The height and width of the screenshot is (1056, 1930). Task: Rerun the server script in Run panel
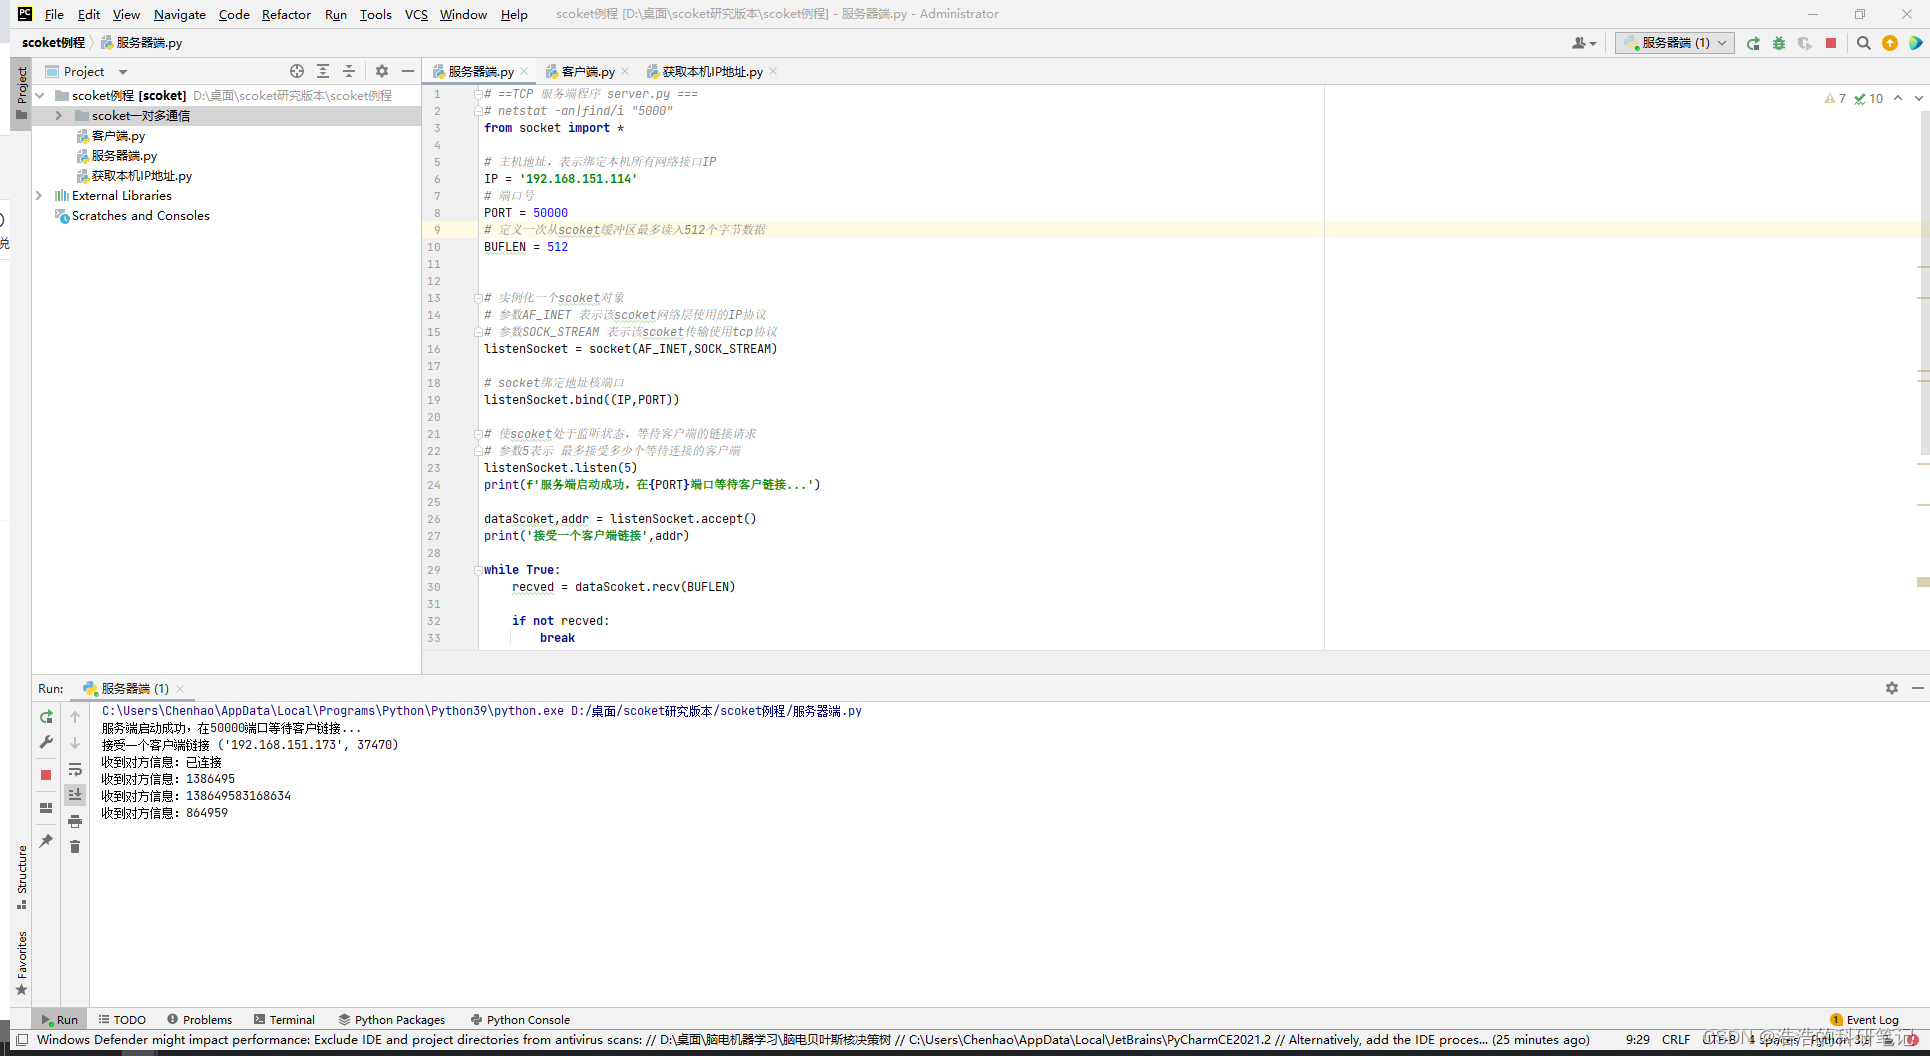coord(46,717)
